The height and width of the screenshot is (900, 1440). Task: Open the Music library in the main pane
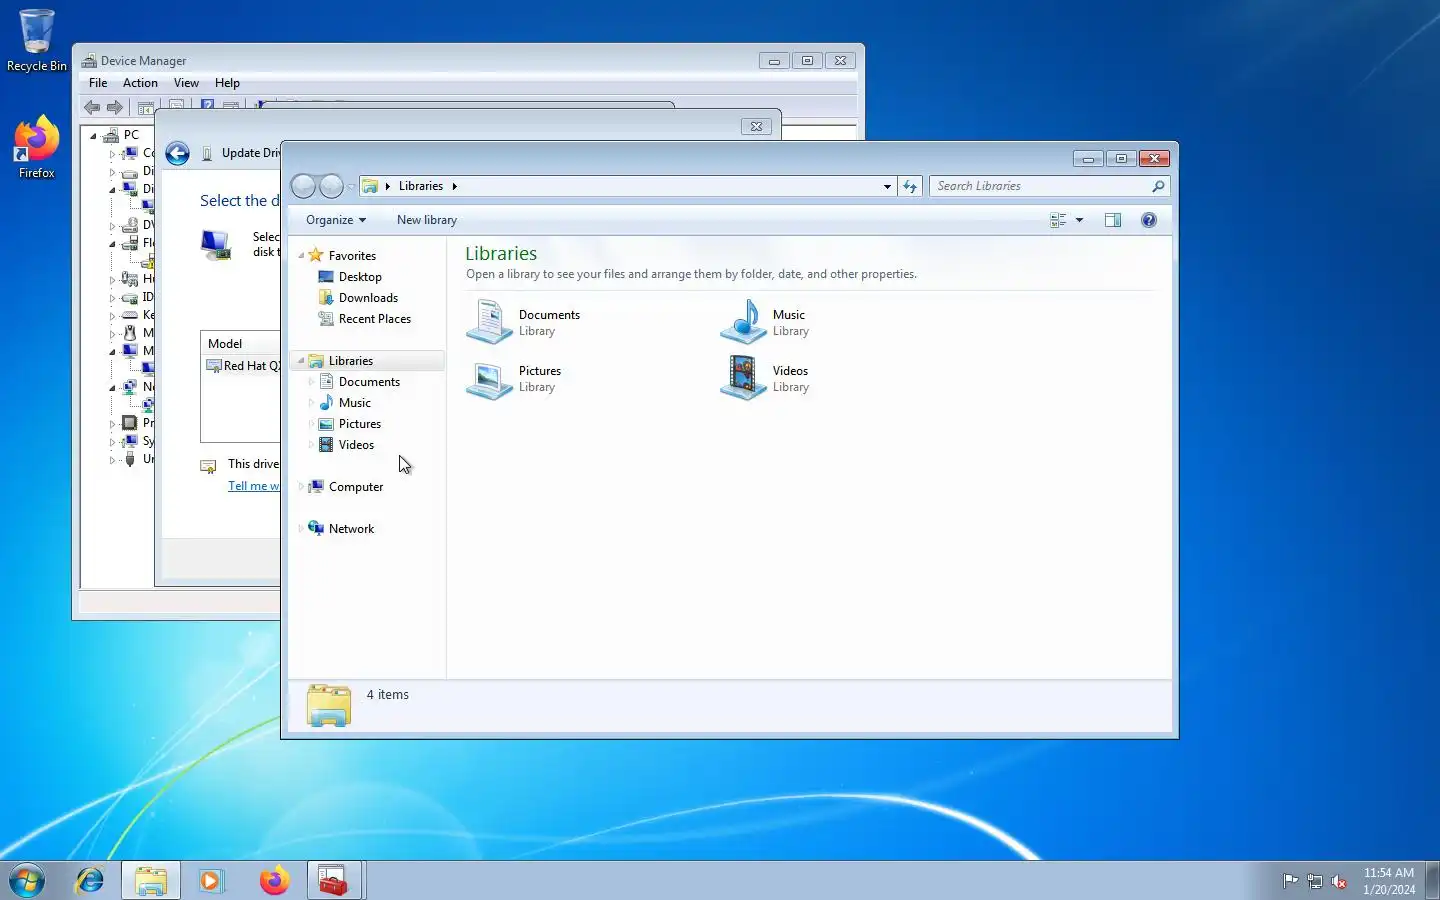(767, 322)
